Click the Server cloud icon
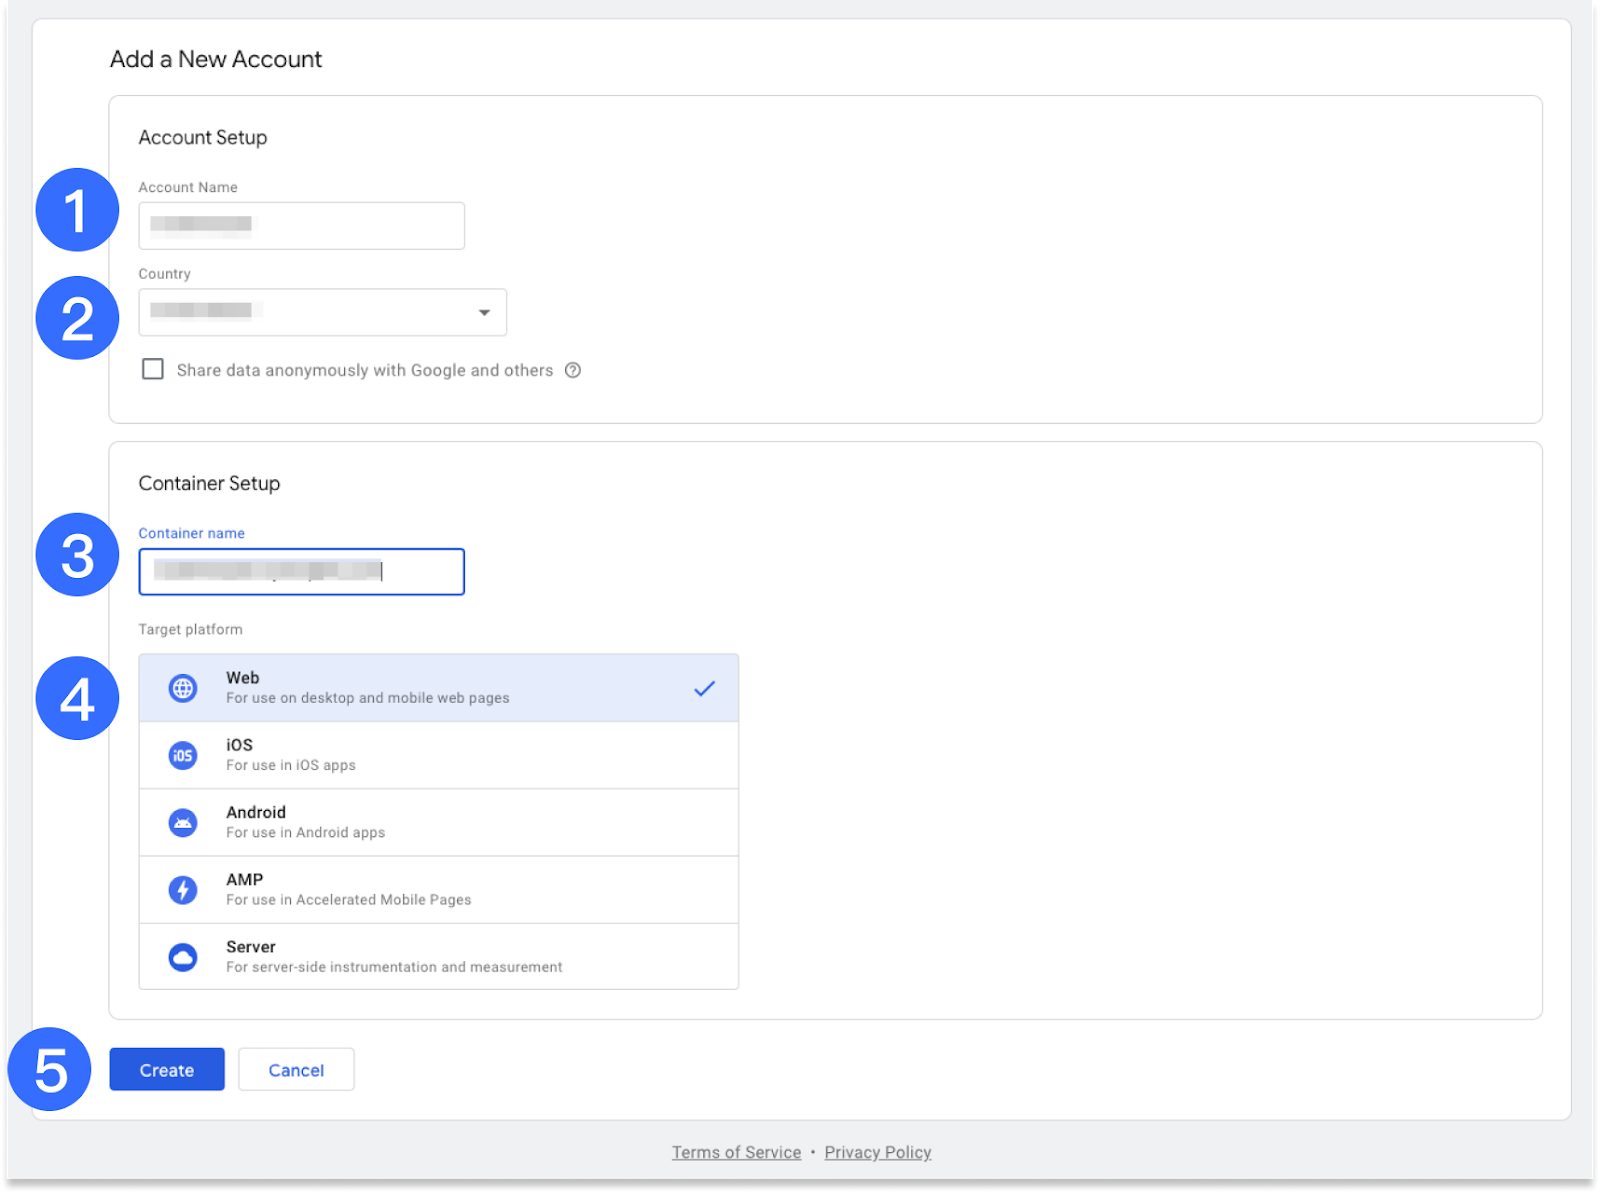Screen dimensions: 1600x1194 click(x=183, y=957)
